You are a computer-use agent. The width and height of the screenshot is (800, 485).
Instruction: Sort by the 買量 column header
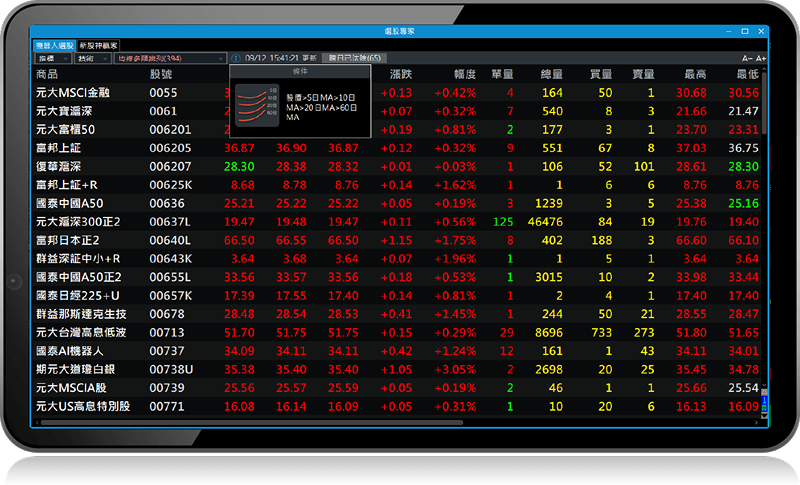click(x=601, y=74)
